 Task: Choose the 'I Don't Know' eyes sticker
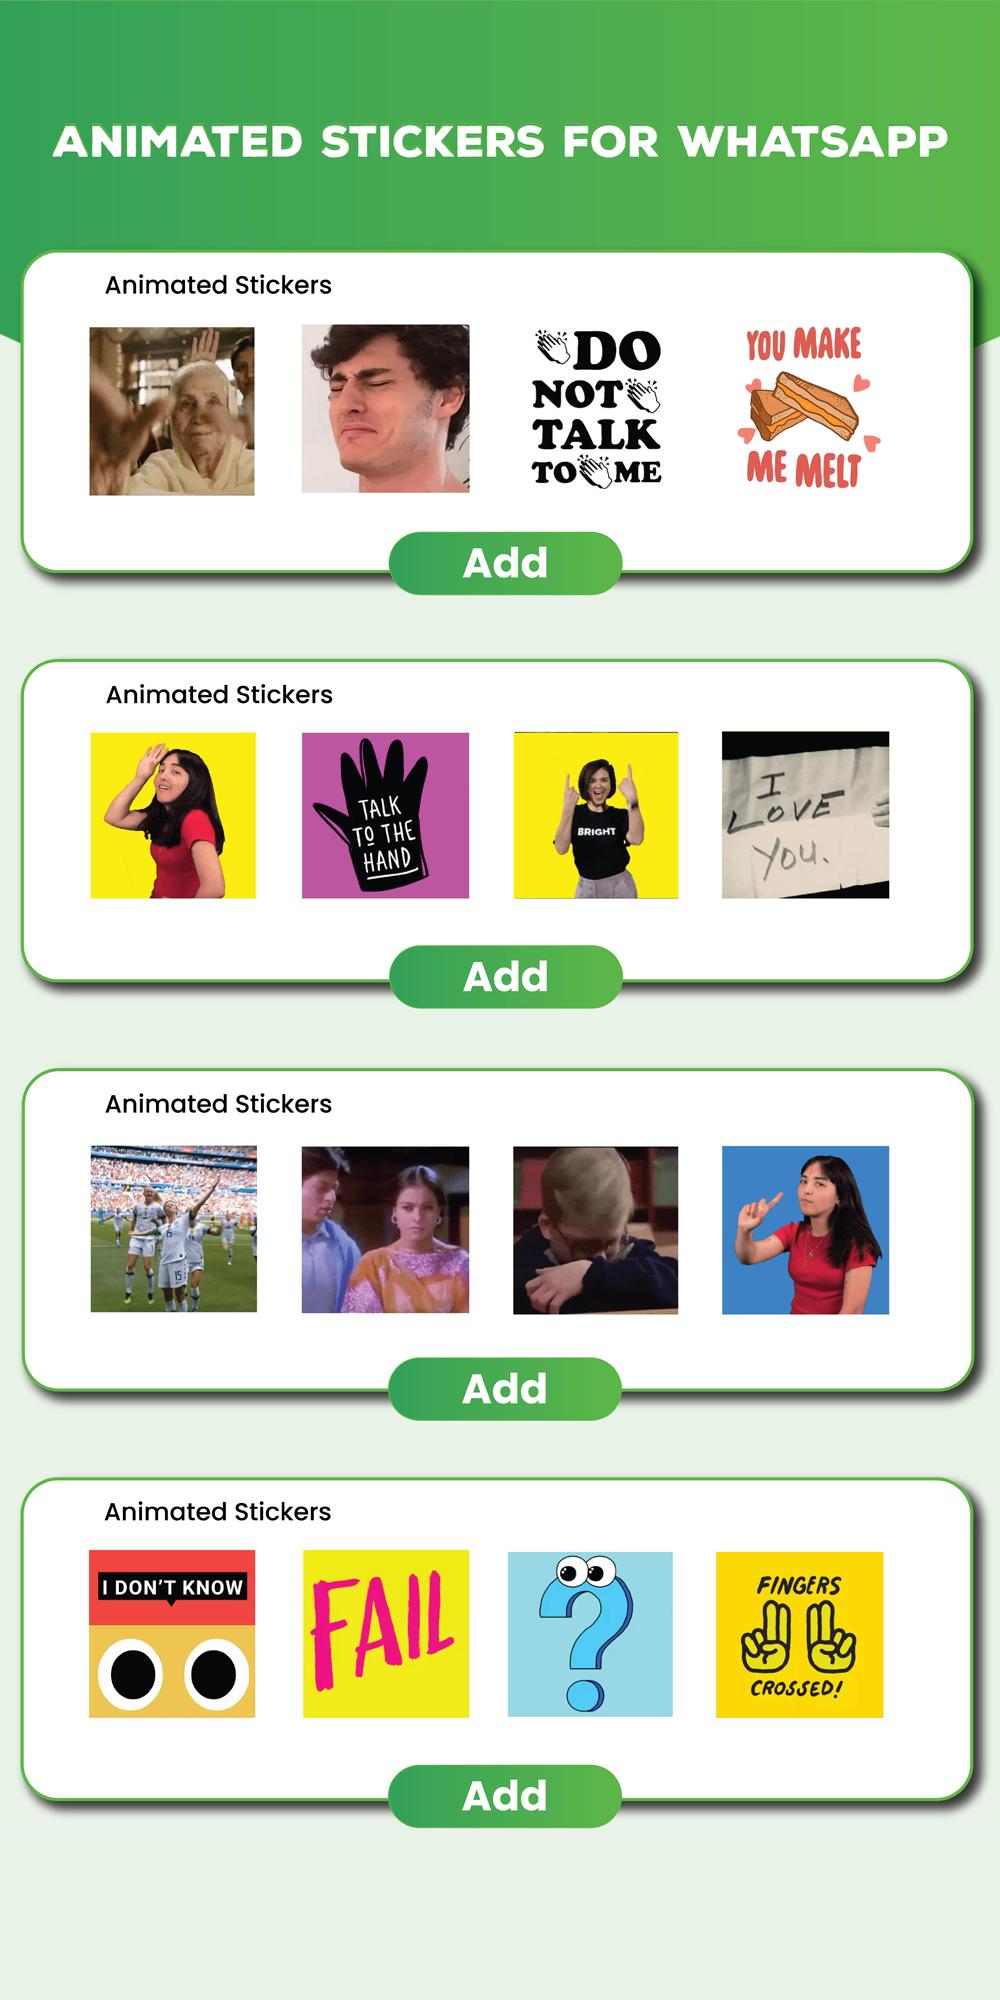pyautogui.click(x=172, y=1634)
